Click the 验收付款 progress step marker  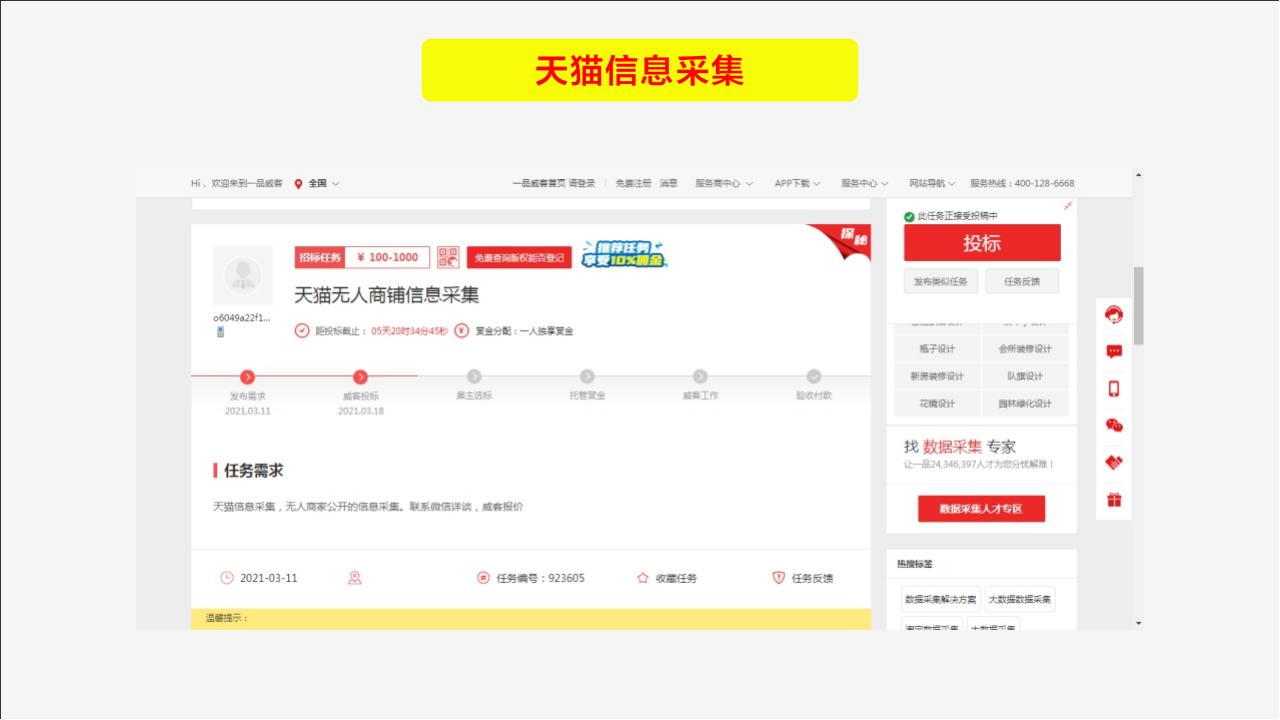[x=814, y=376]
